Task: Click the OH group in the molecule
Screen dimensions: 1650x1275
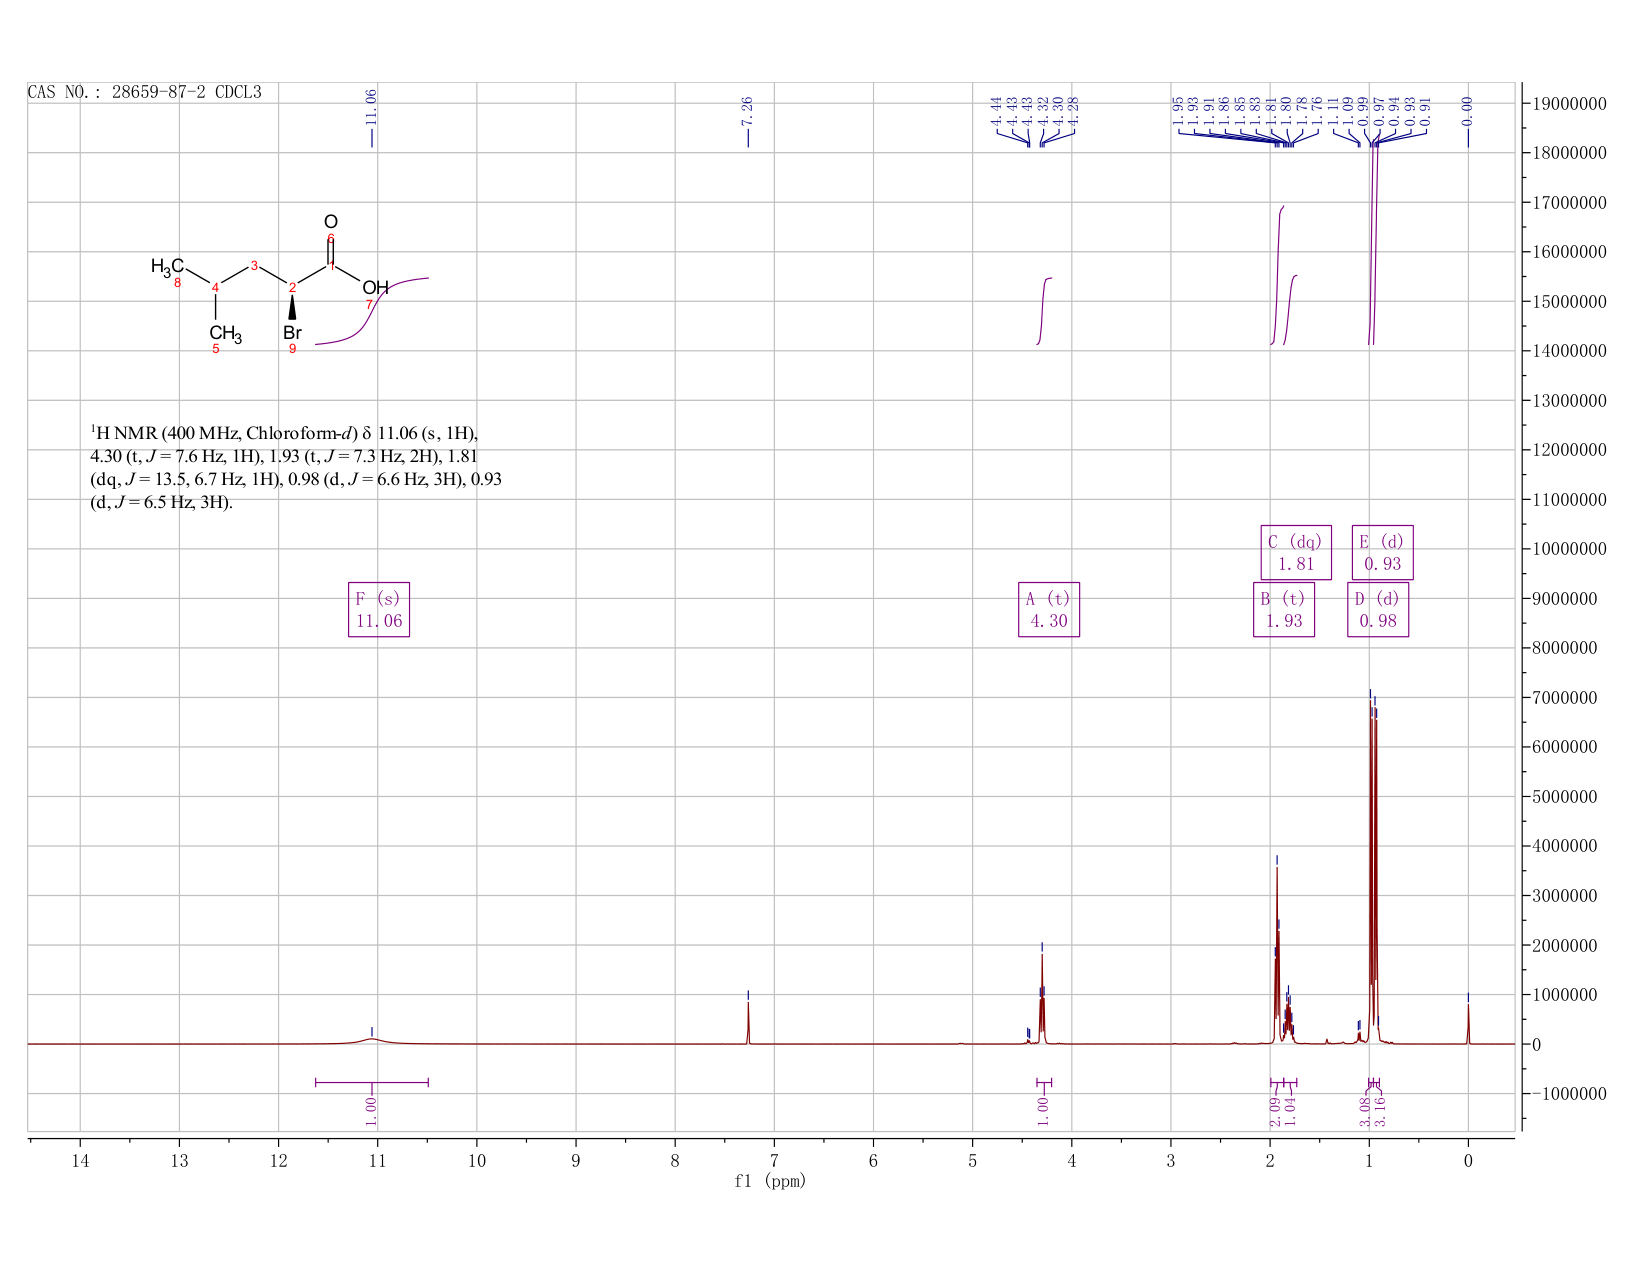Action: pyautogui.click(x=375, y=288)
